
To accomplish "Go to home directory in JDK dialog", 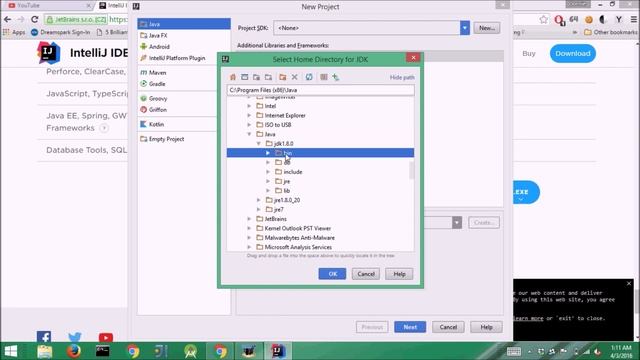I will pos(233,77).
